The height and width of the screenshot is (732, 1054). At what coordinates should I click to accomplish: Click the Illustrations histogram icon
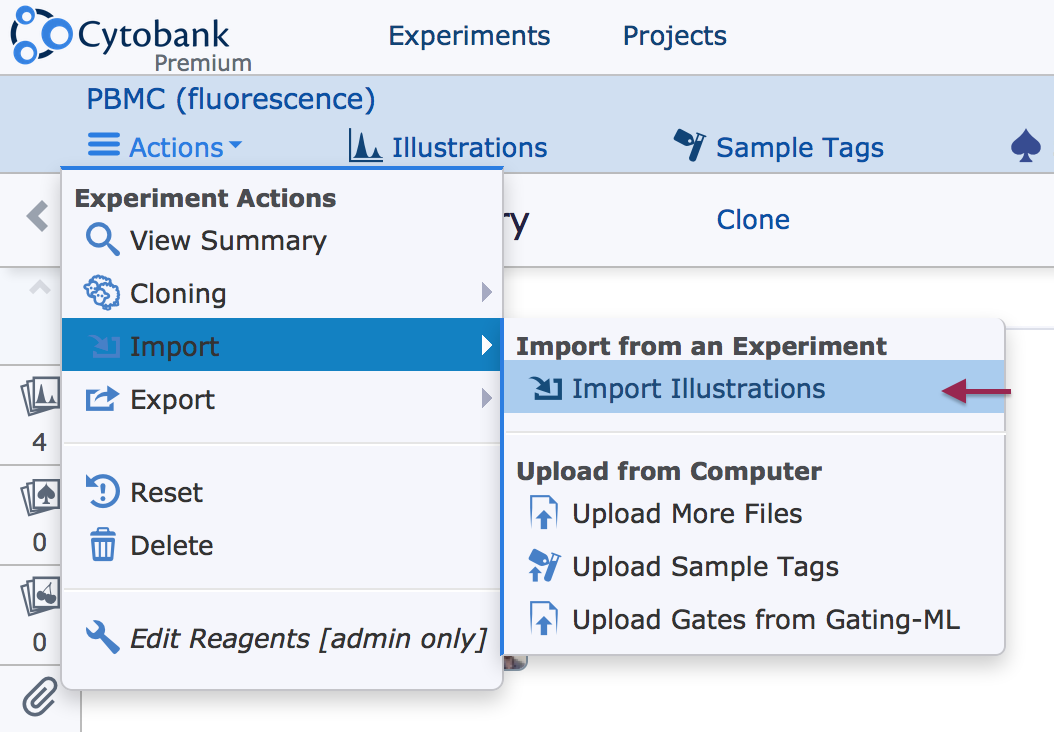(x=365, y=145)
